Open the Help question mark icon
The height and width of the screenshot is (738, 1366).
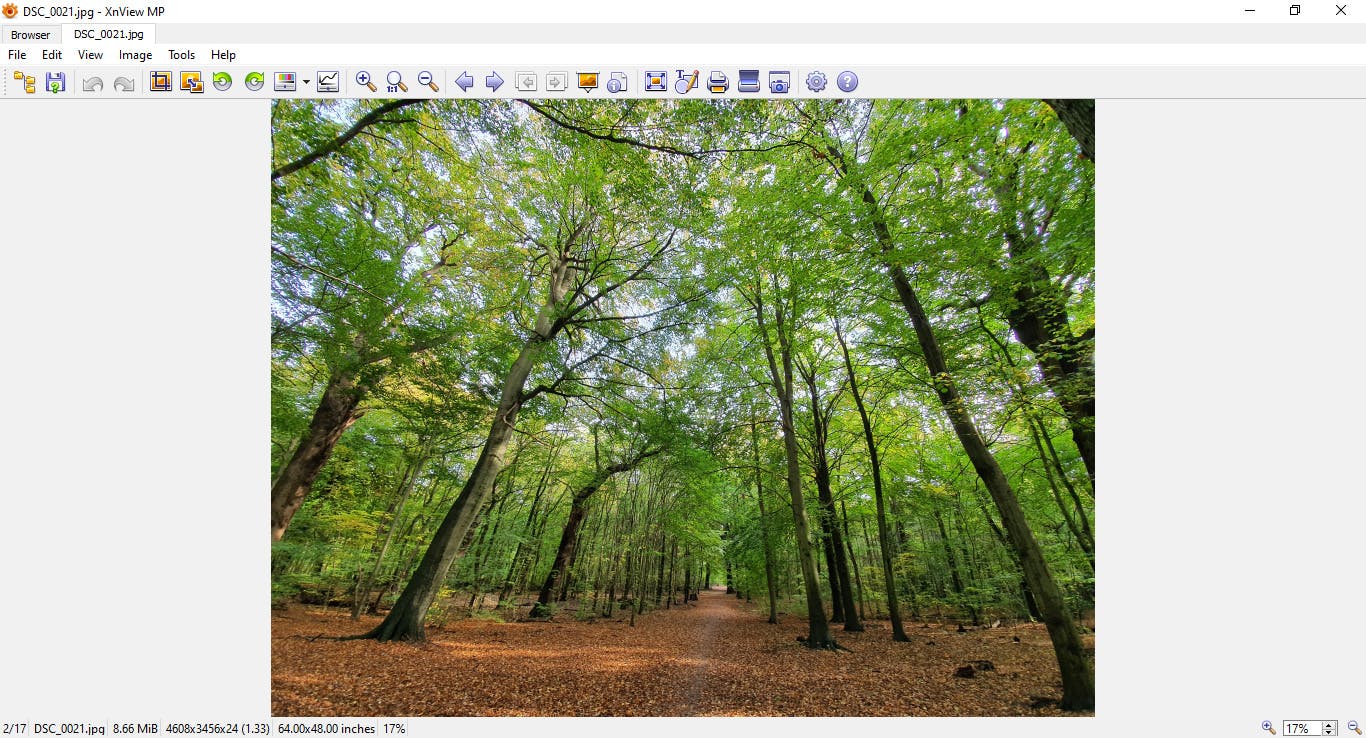(x=848, y=82)
